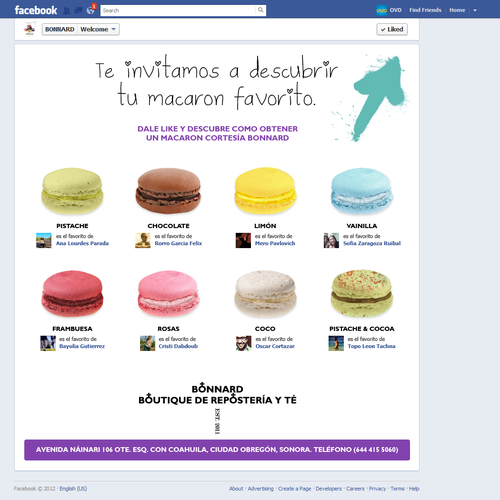500x500 pixels.
Task: Open Ana Lourdes Parada's profile
Action: (82, 243)
